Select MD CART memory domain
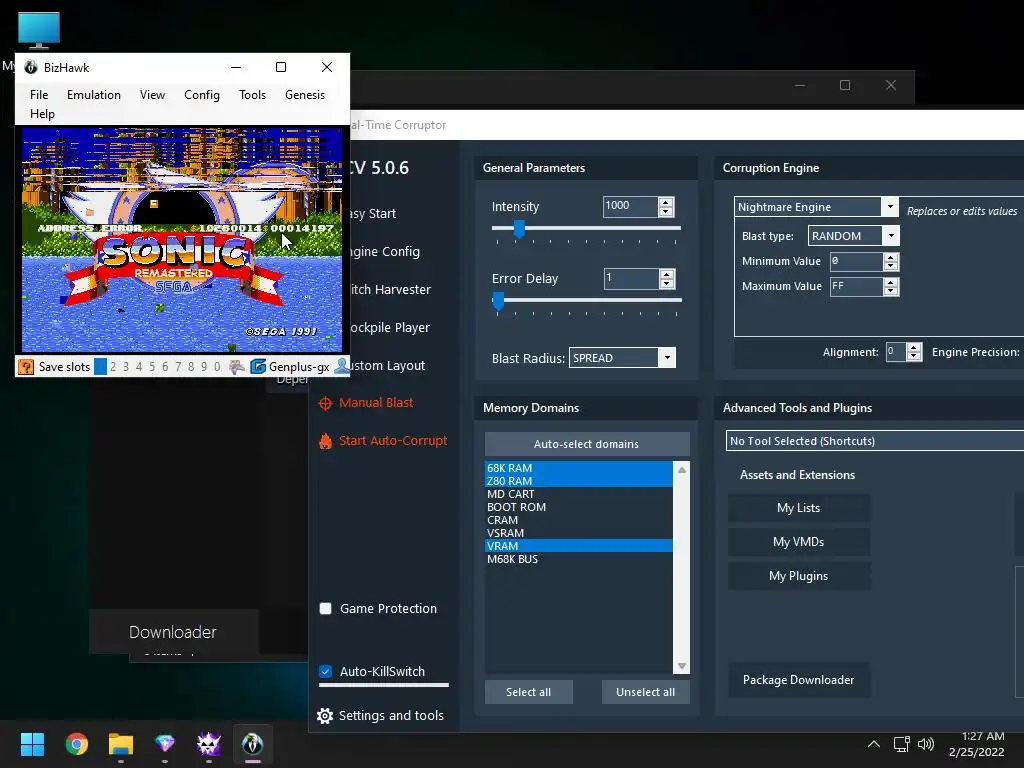 point(579,494)
